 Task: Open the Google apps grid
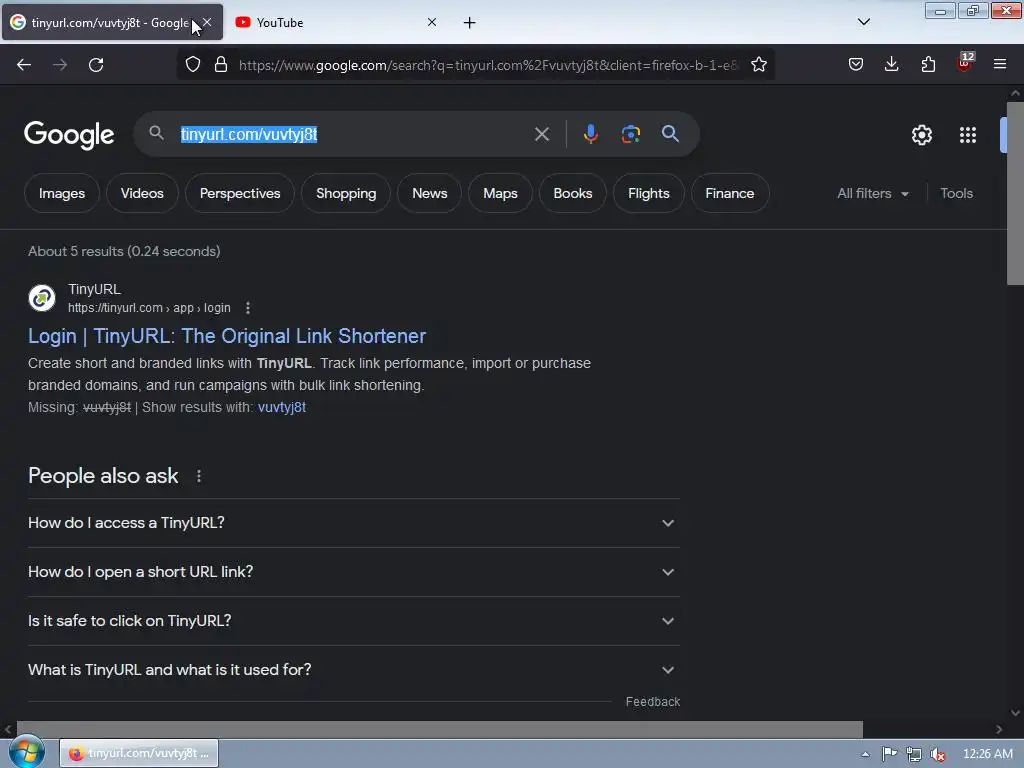coord(967,135)
